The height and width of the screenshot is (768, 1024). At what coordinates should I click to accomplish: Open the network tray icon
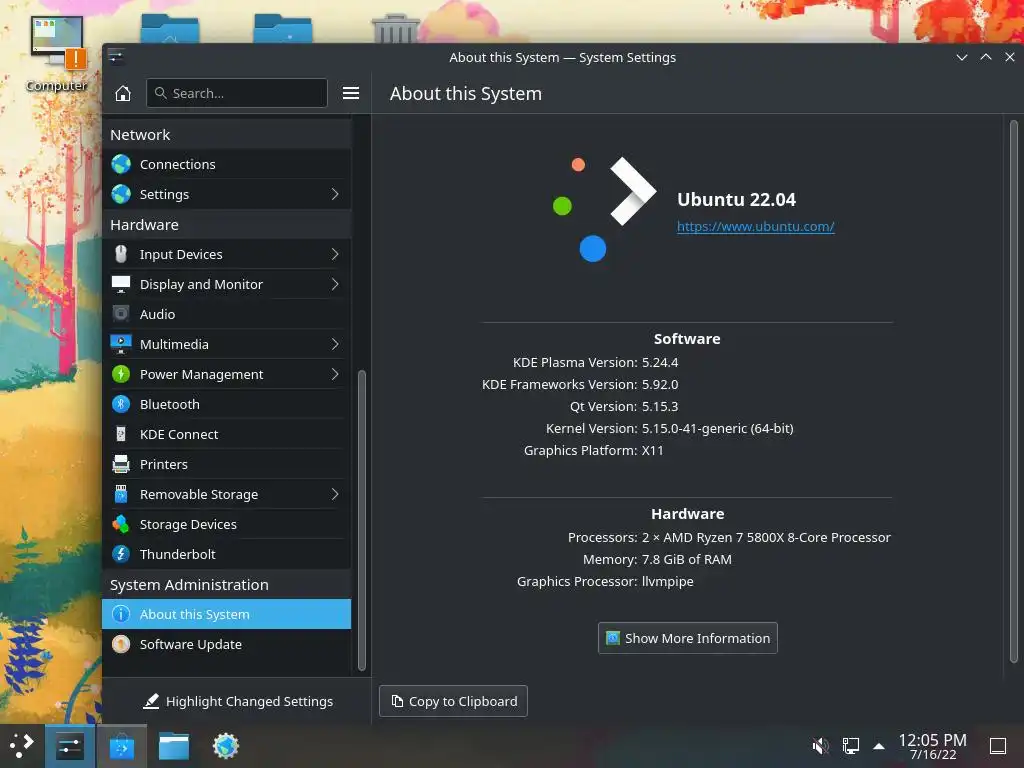tap(850, 746)
